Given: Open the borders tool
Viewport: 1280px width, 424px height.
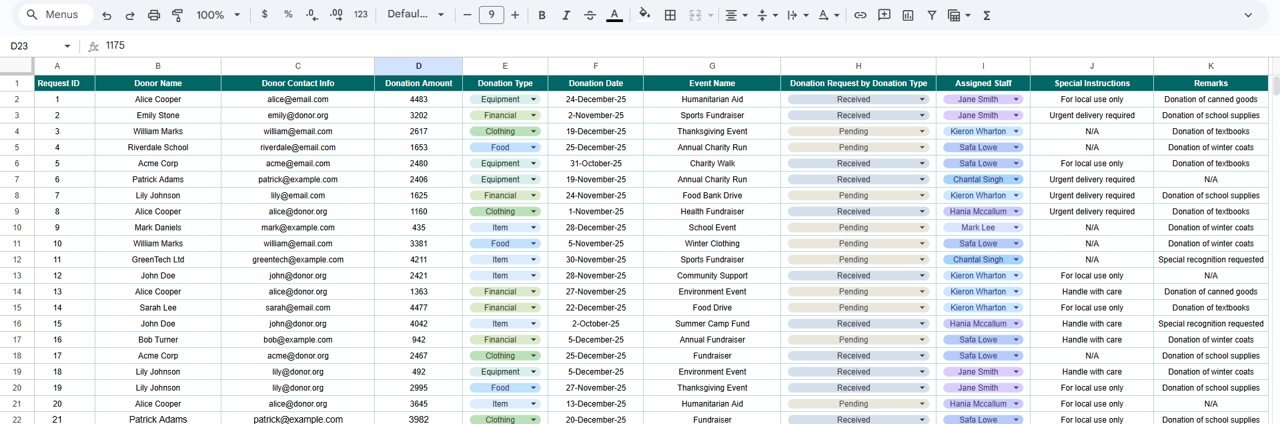Looking at the screenshot, I should point(670,15).
